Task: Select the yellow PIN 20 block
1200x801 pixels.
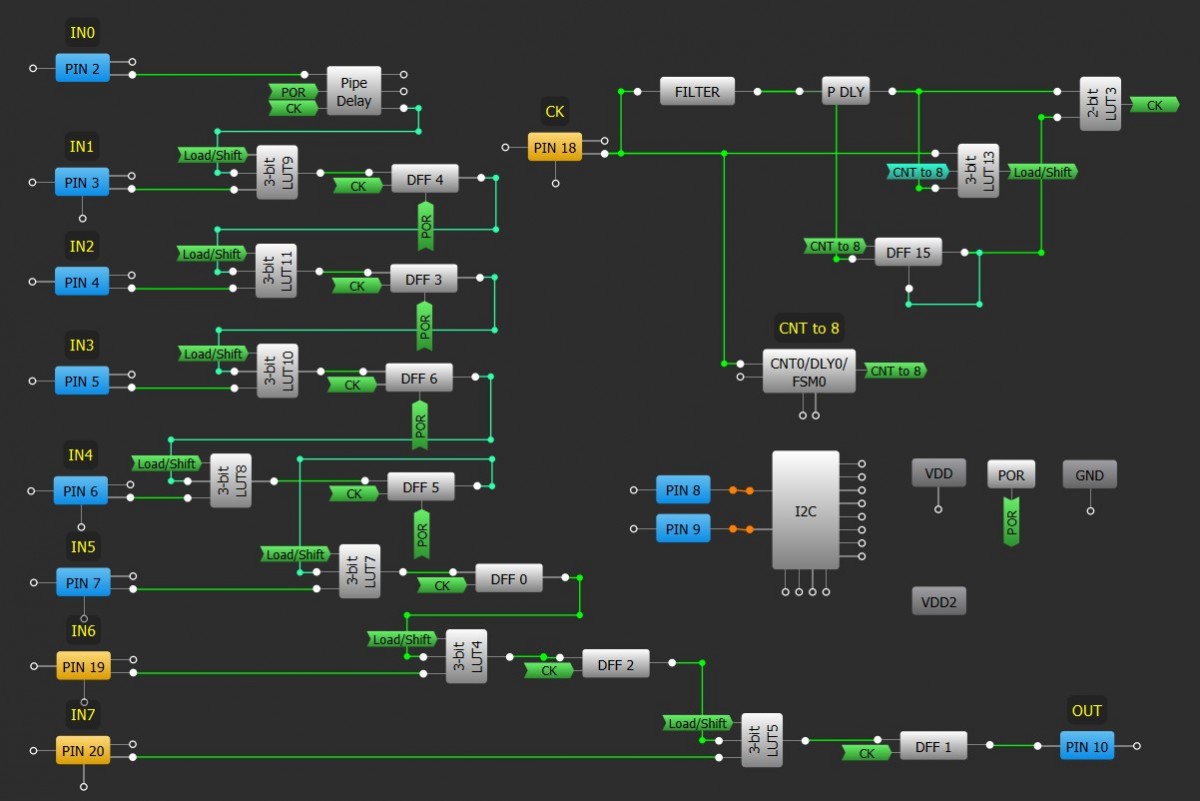Action: tap(83, 751)
